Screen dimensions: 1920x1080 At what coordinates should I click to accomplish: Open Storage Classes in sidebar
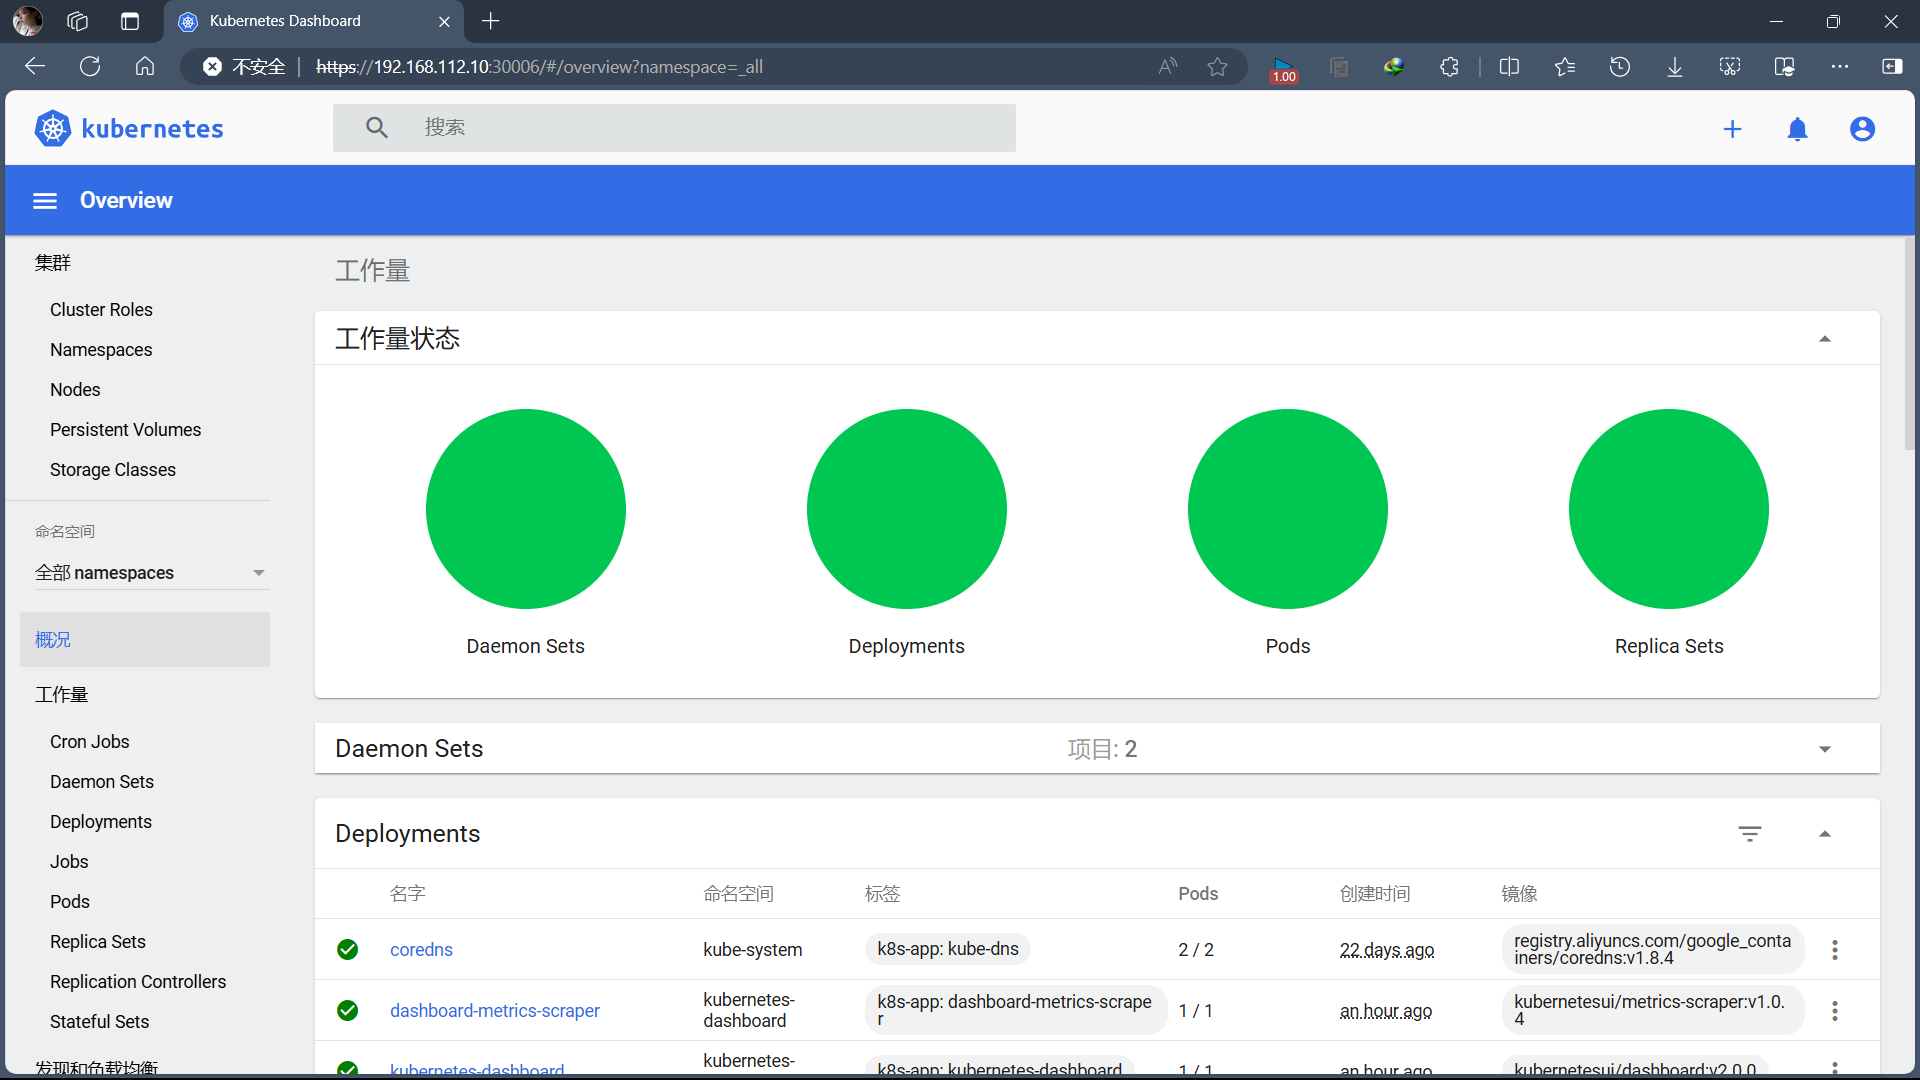tap(112, 470)
